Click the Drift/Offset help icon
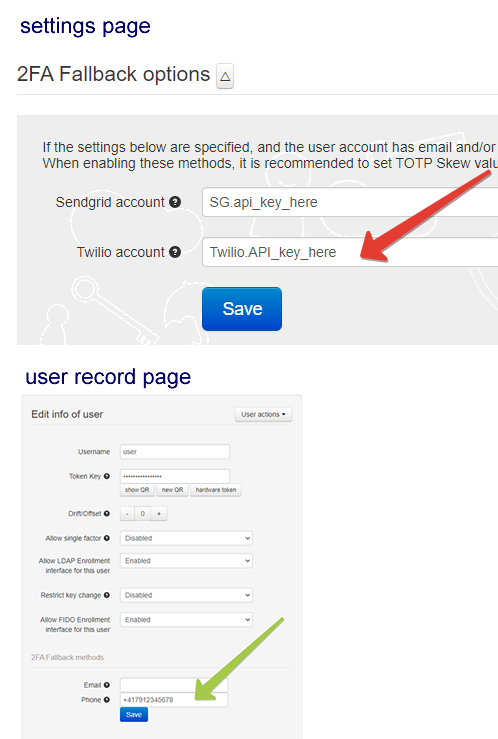Image resolution: width=498 pixels, height=739 pixels. (106, 514)
